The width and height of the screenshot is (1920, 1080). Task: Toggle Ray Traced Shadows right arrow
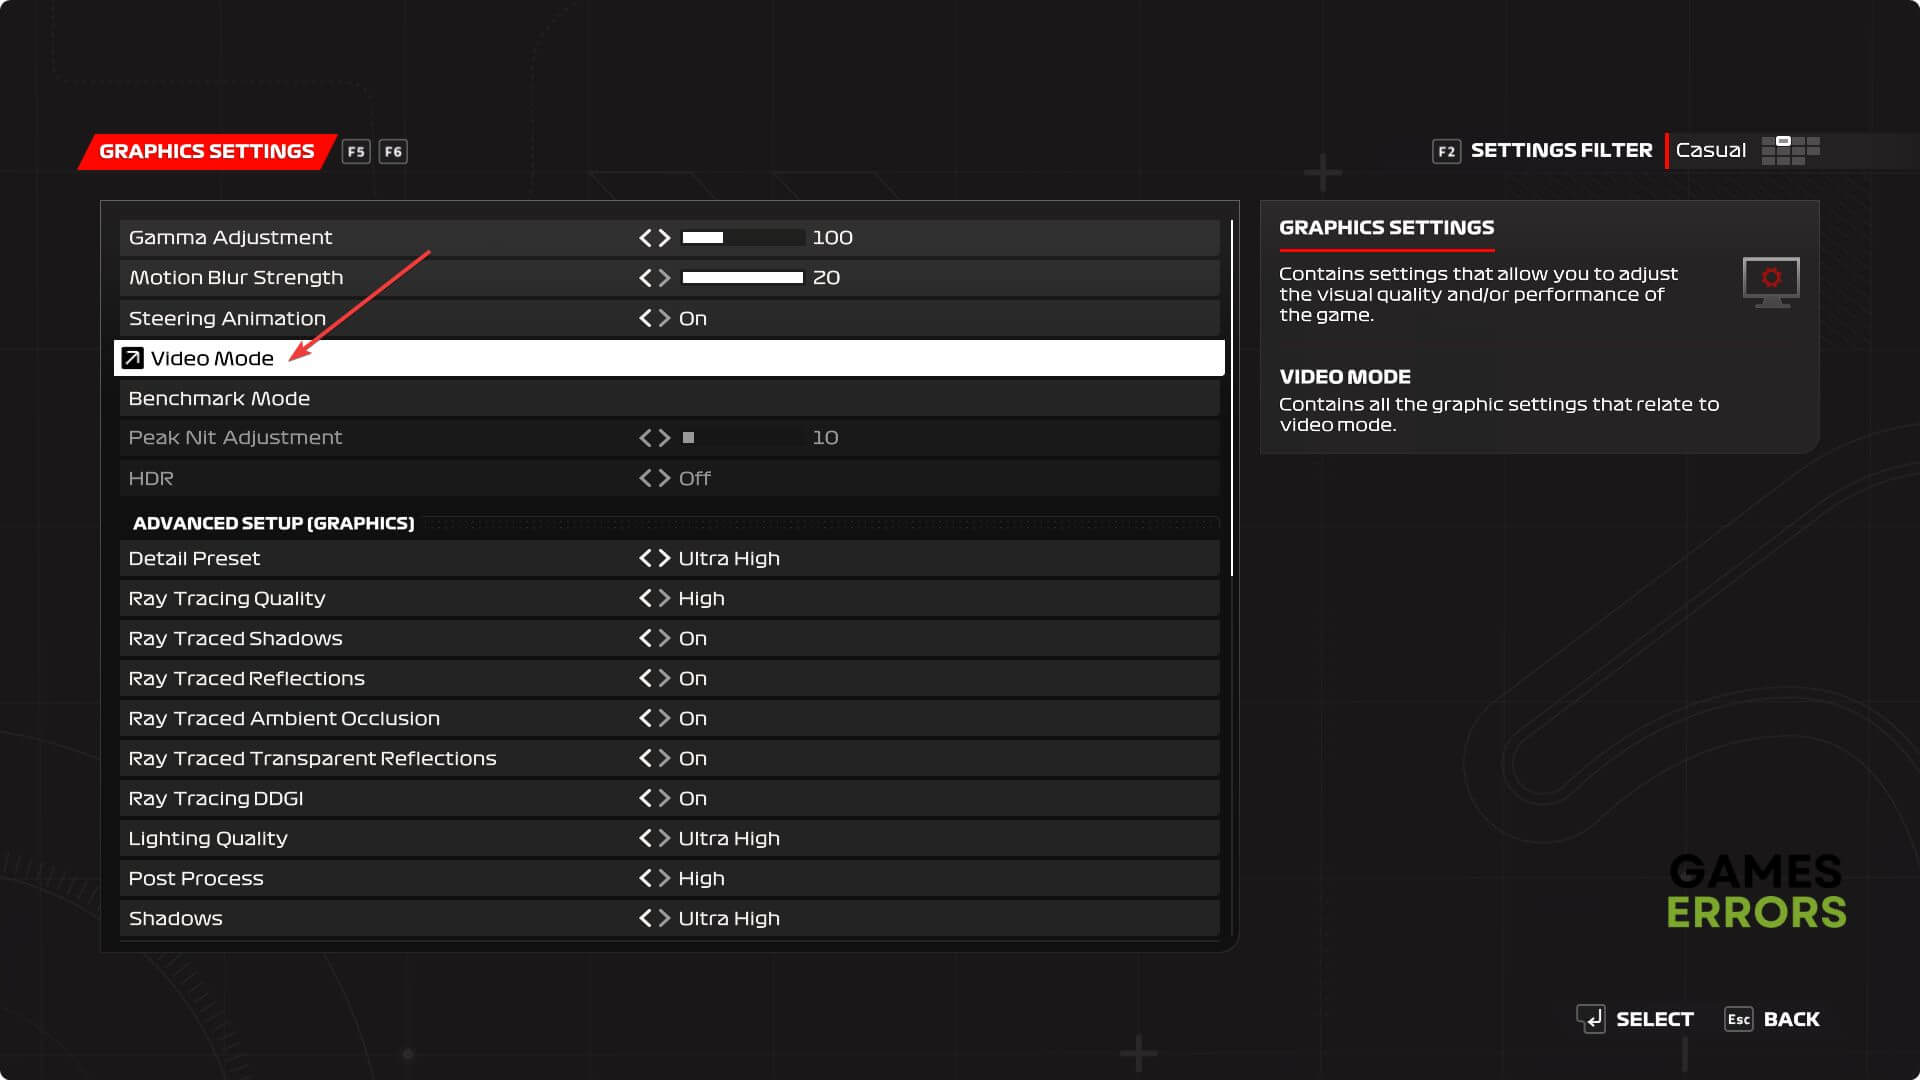pyautogui.click(x=664, y=638)
